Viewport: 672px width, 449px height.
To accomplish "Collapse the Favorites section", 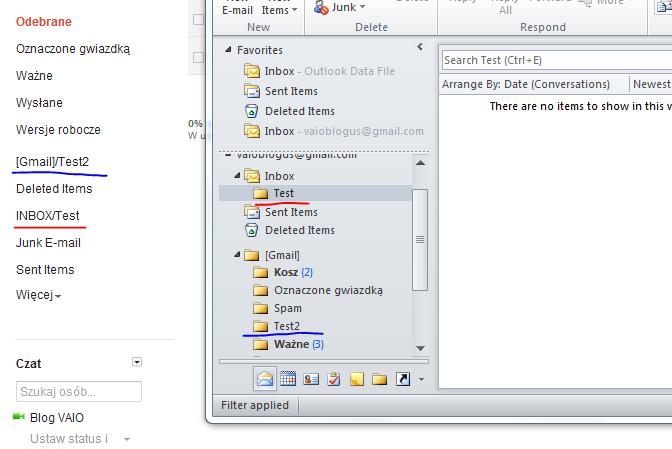I will coord(228,50).
